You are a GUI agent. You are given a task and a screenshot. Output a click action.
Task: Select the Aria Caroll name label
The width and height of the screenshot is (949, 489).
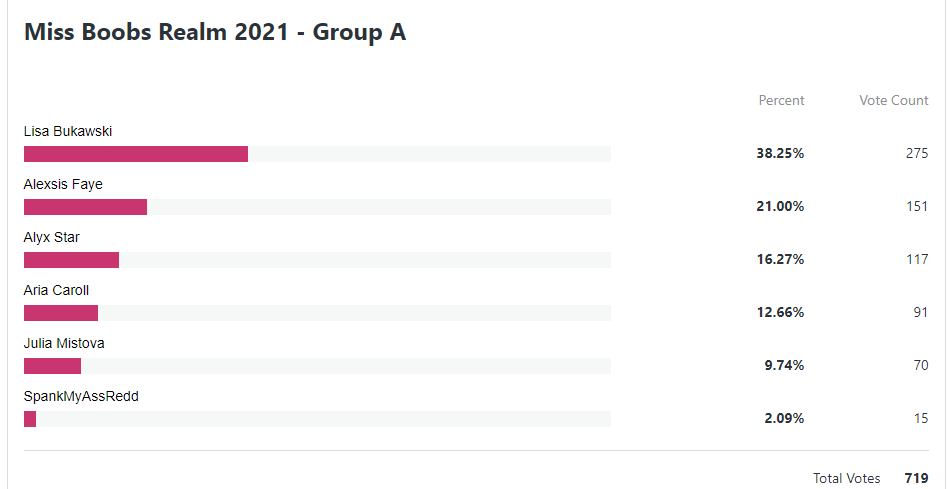pyautogui.click(x=56, y=290)
